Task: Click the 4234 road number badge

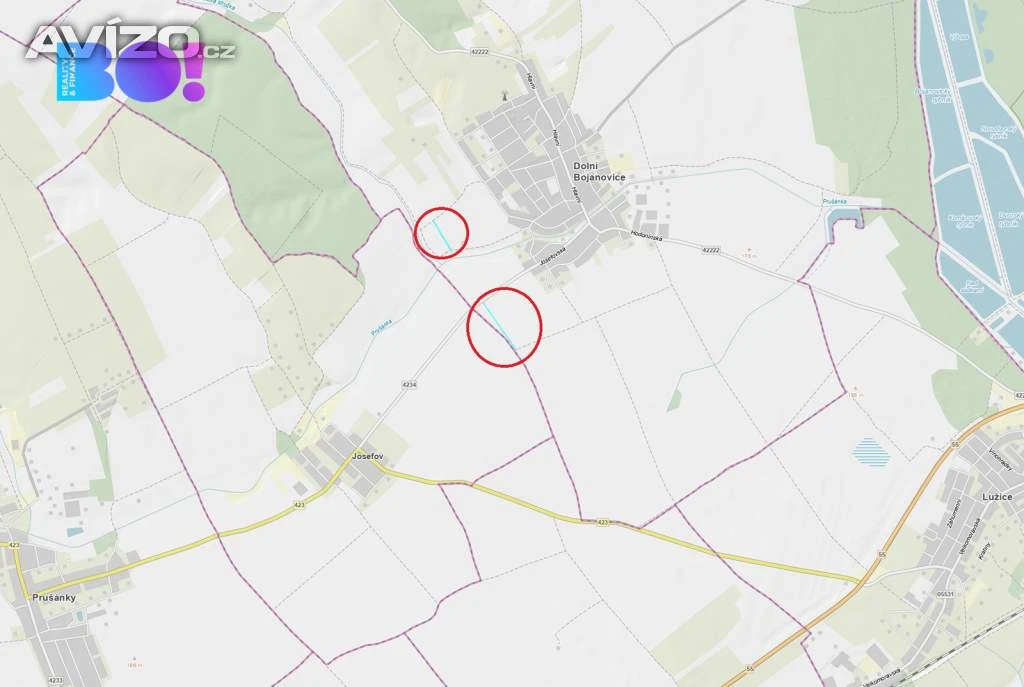Action: (x=409, y=385)
